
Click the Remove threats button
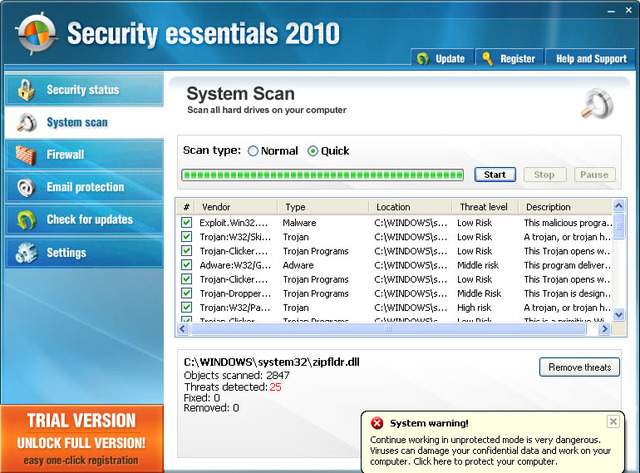coord(579,367)
